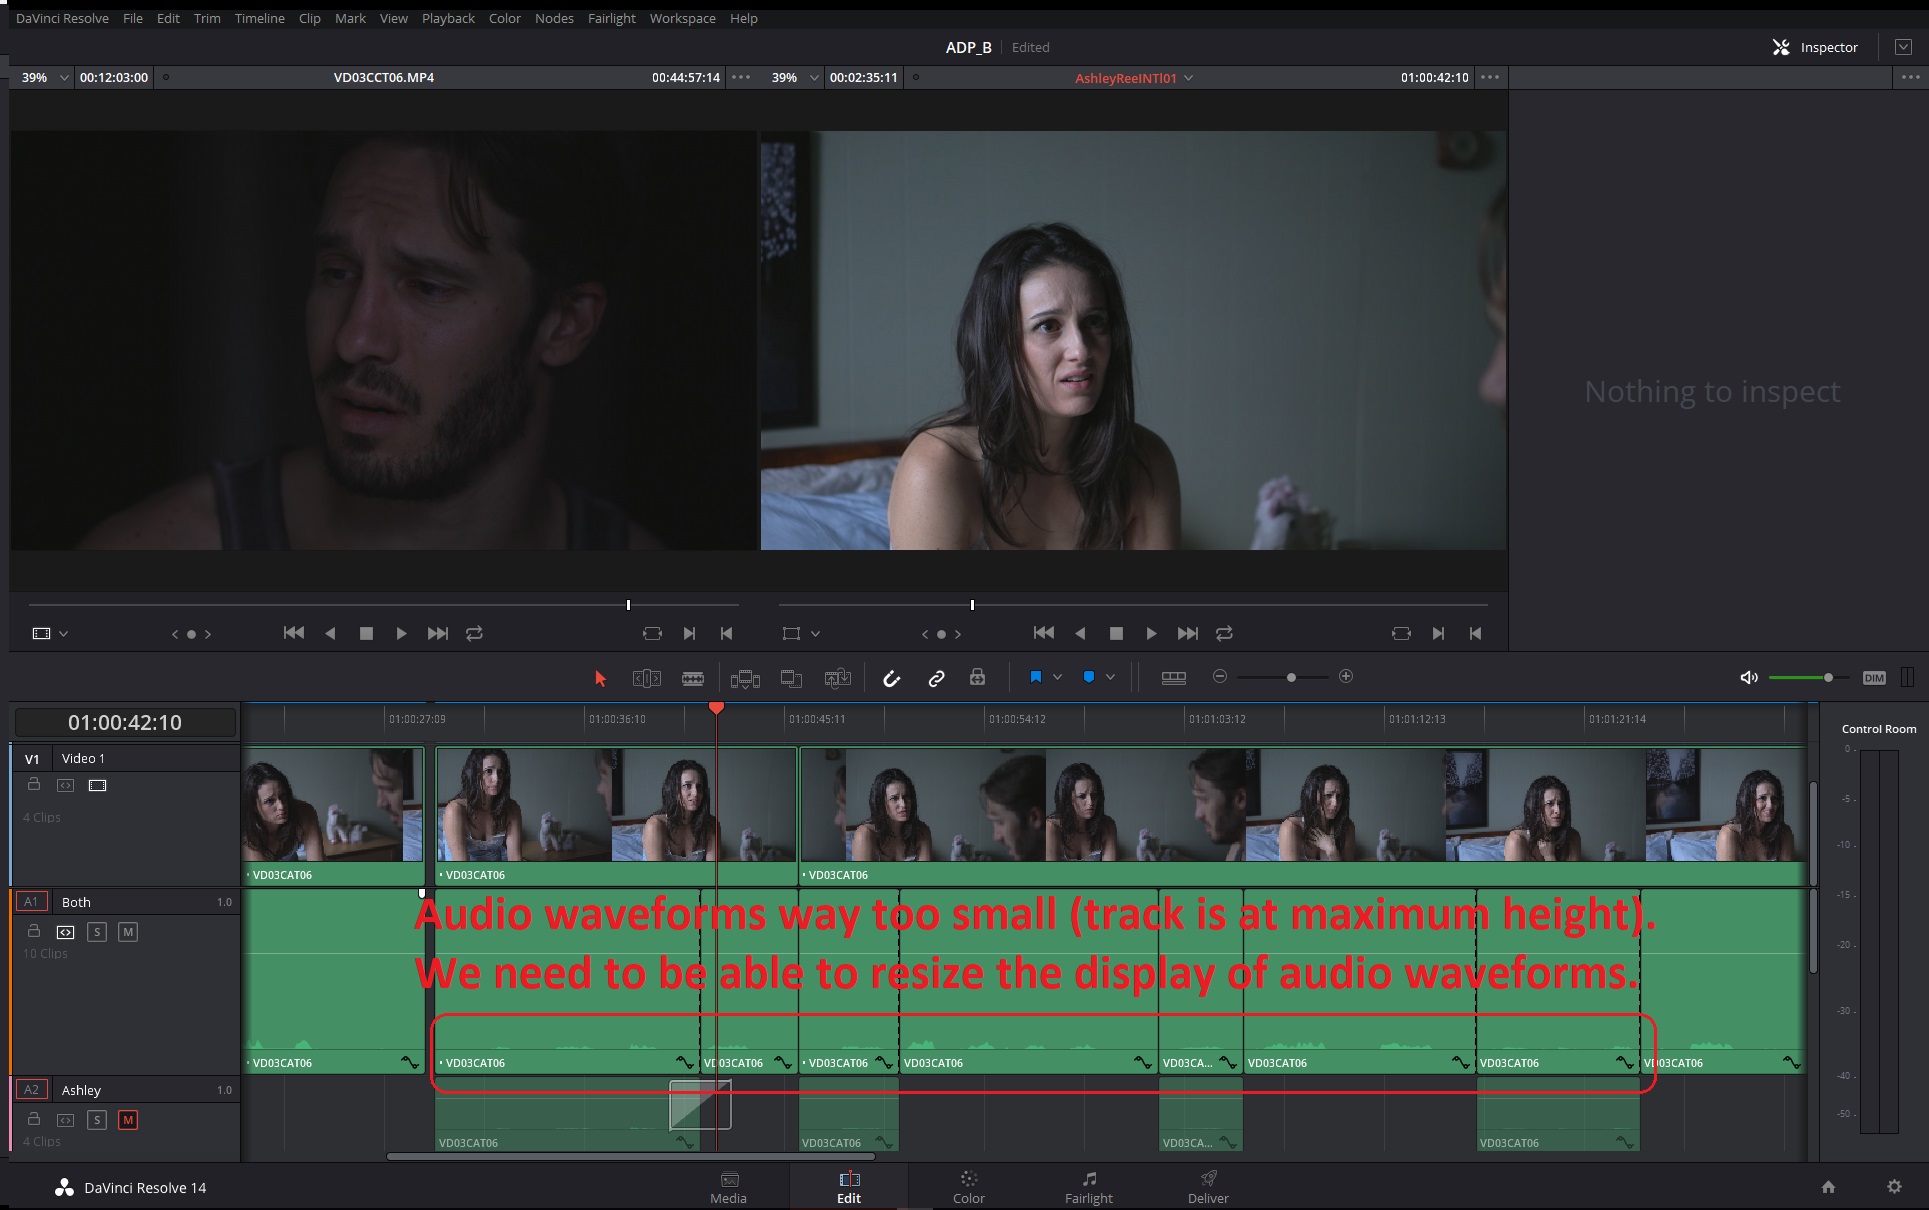Open the Timeline menu
The height and width of the screenshot is (1210, 1929).
[x=259, y=18]
